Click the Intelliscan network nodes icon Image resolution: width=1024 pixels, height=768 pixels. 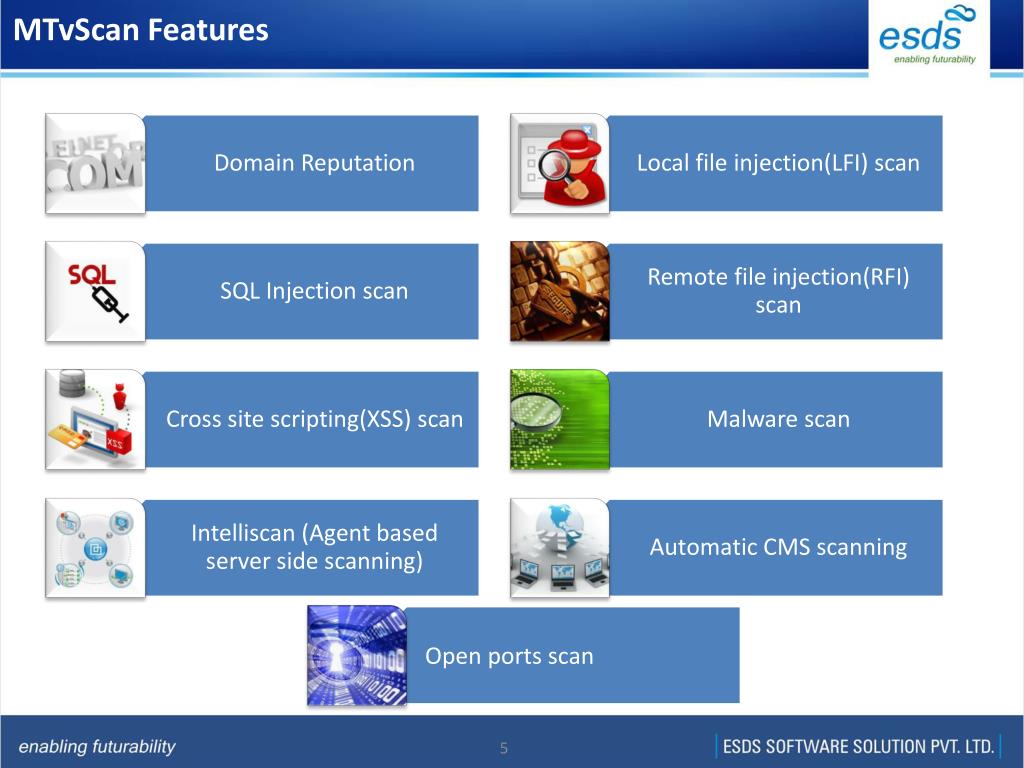point(95,548)
